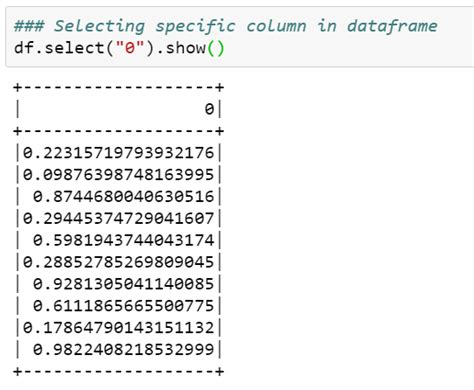Click on 'df.select' in the code cell

tap(59, 48)
